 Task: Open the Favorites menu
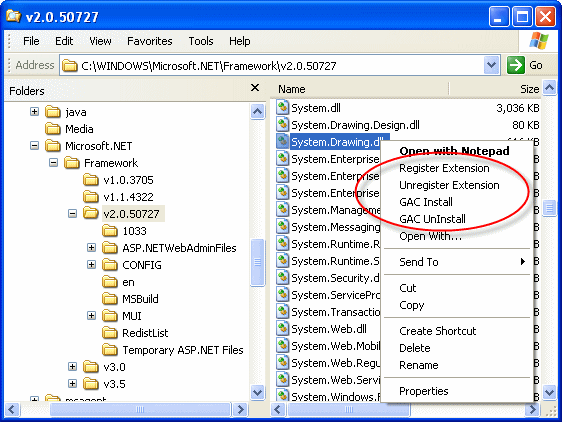pos(149,41)
